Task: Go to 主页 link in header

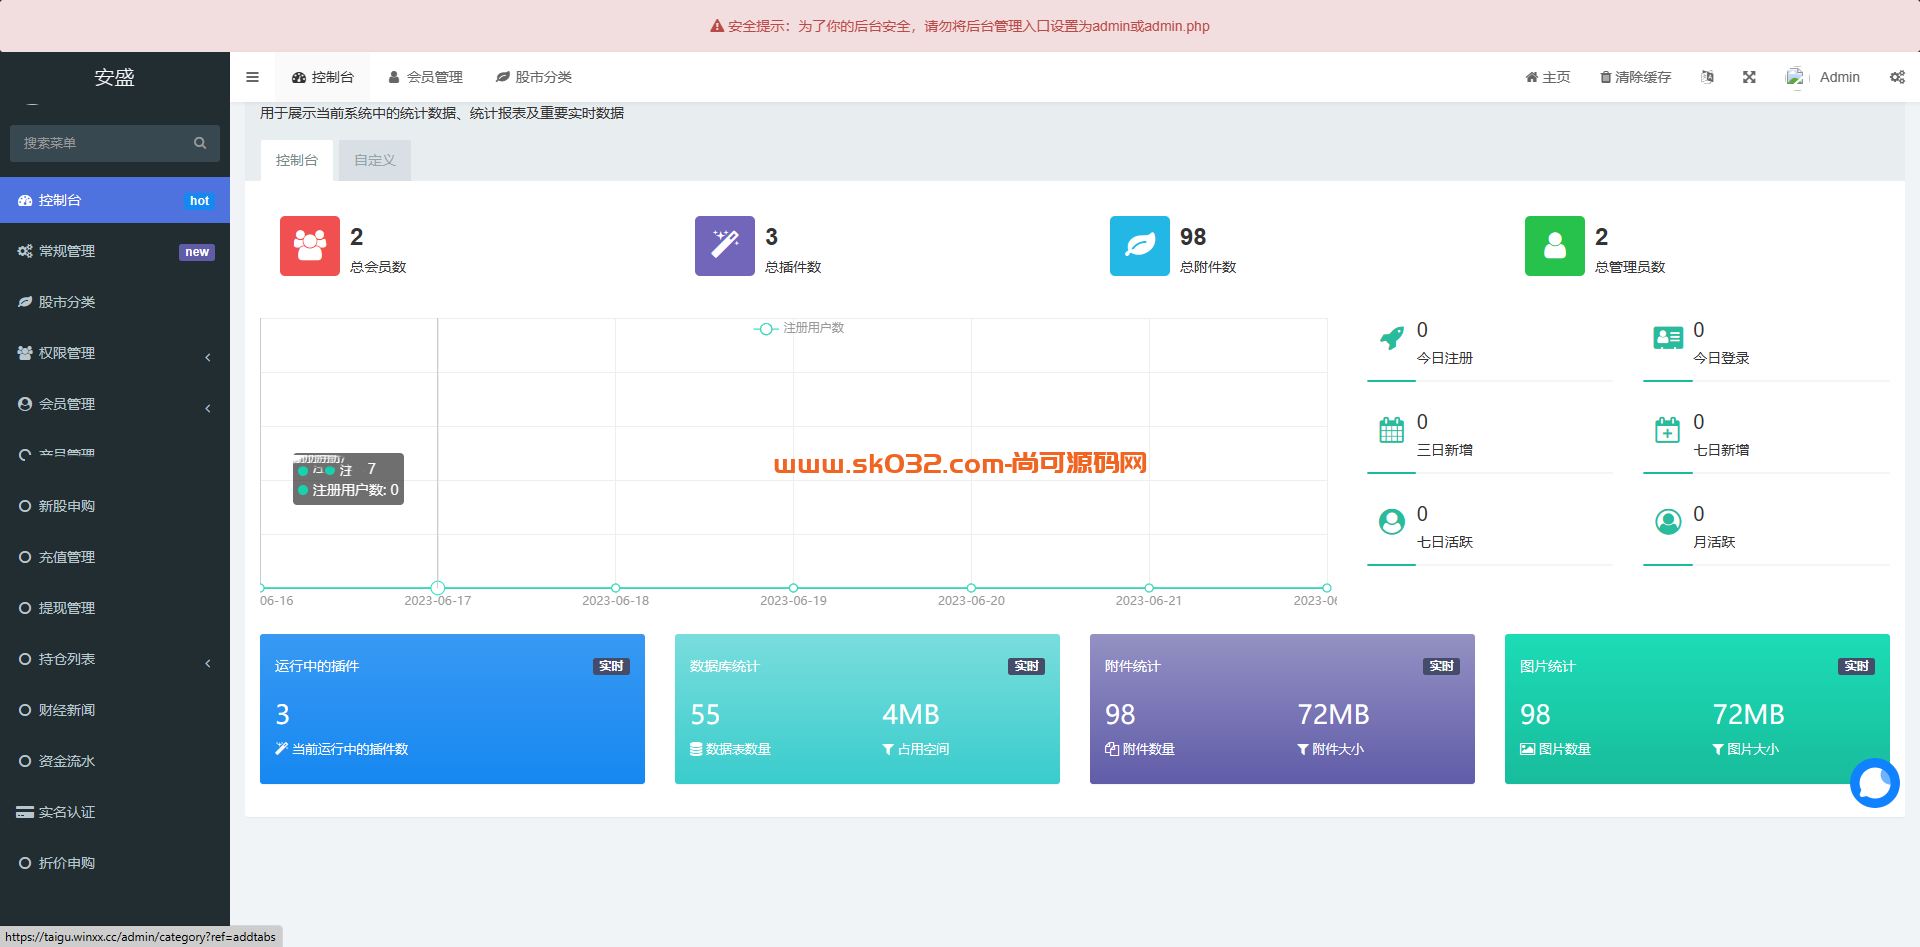Action: point(1547,77)
